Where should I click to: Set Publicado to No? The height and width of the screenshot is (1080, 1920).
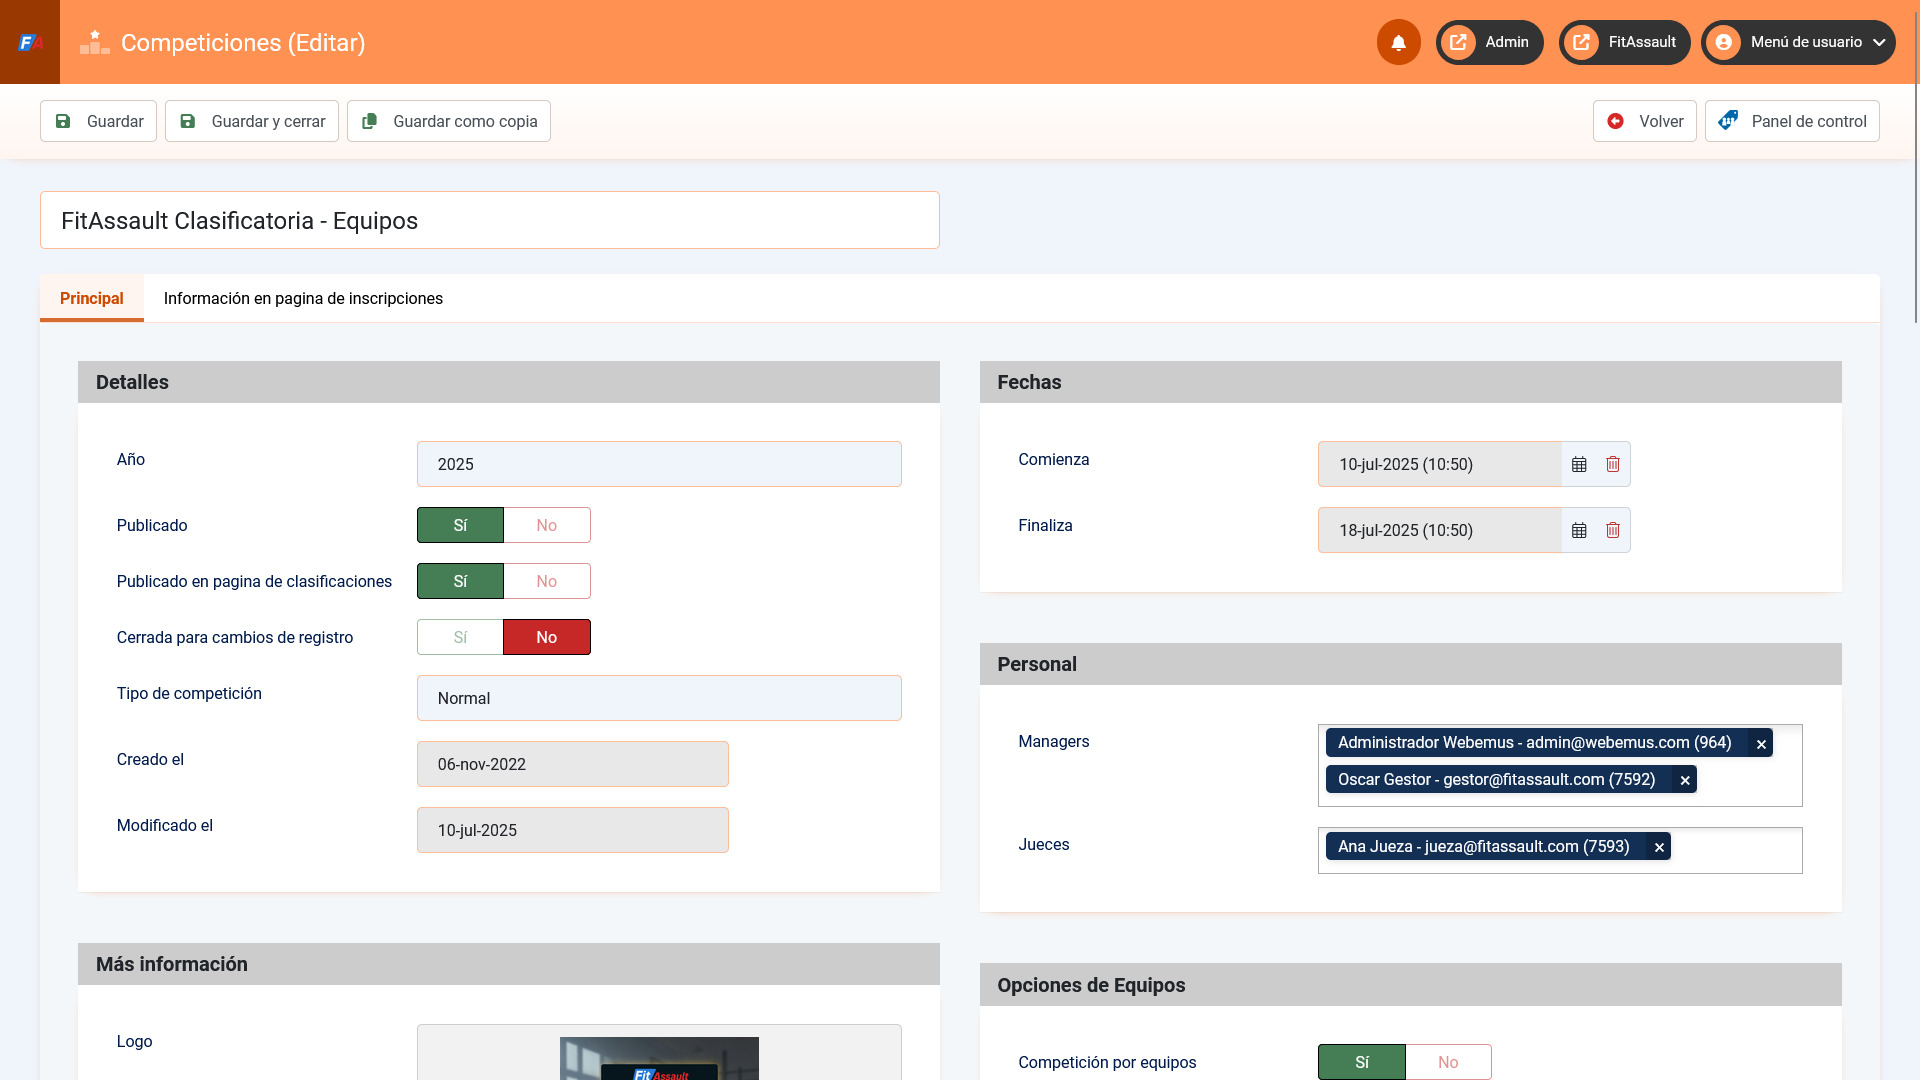pyautogui.click(x=547, y=525)
